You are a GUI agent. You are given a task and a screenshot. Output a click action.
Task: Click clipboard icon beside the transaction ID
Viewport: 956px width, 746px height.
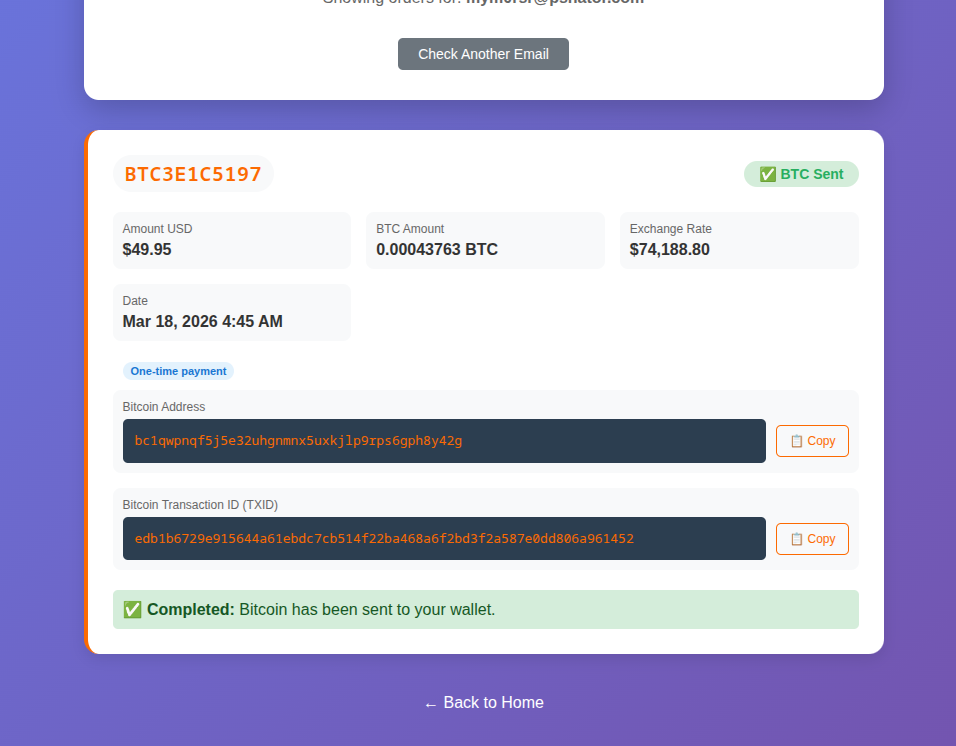797,539
